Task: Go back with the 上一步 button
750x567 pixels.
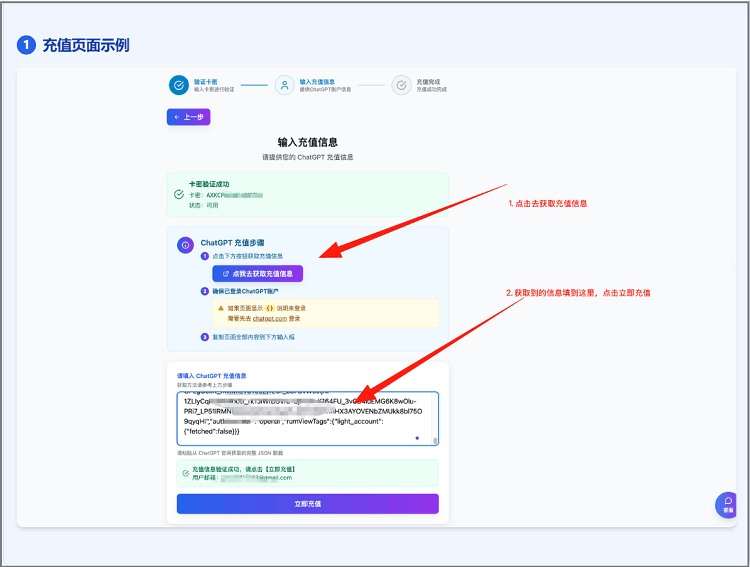Action: click(x=188, y=117)
